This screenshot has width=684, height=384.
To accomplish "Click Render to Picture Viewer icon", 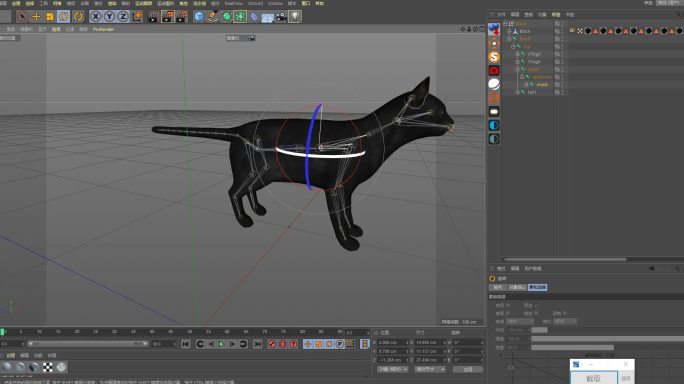I will tap(168, 17).
